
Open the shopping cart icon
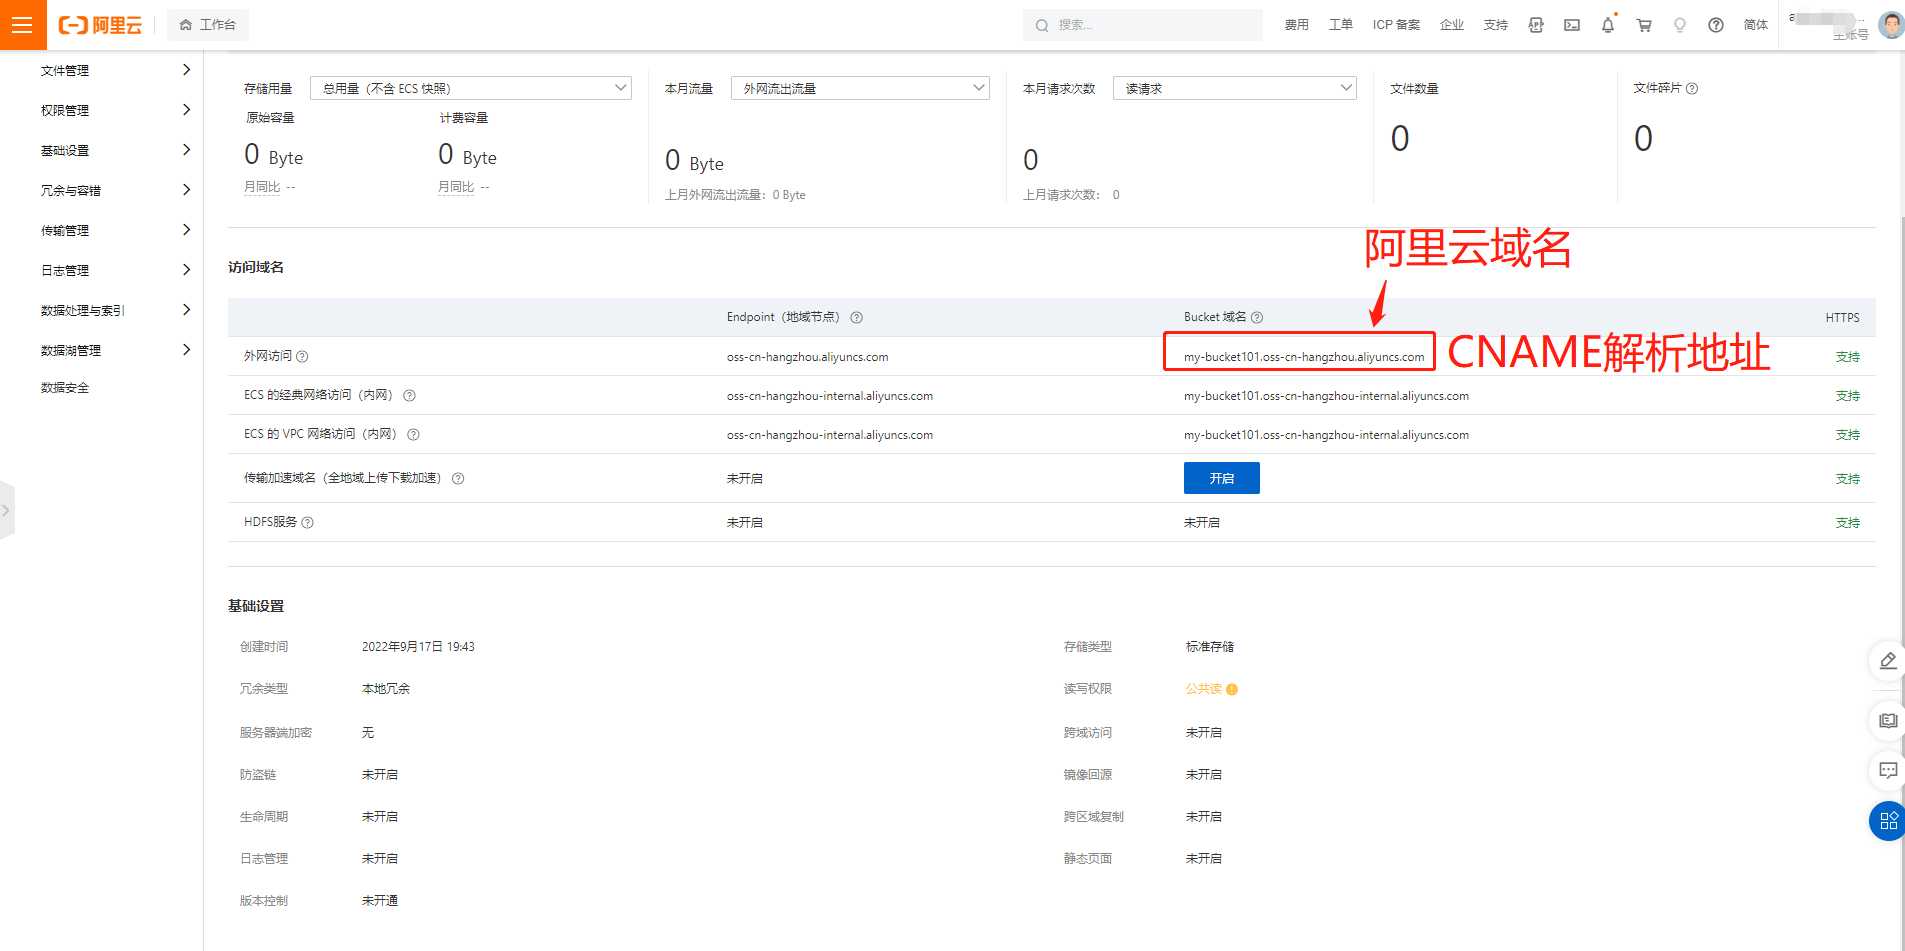(x=1644, y=25)
